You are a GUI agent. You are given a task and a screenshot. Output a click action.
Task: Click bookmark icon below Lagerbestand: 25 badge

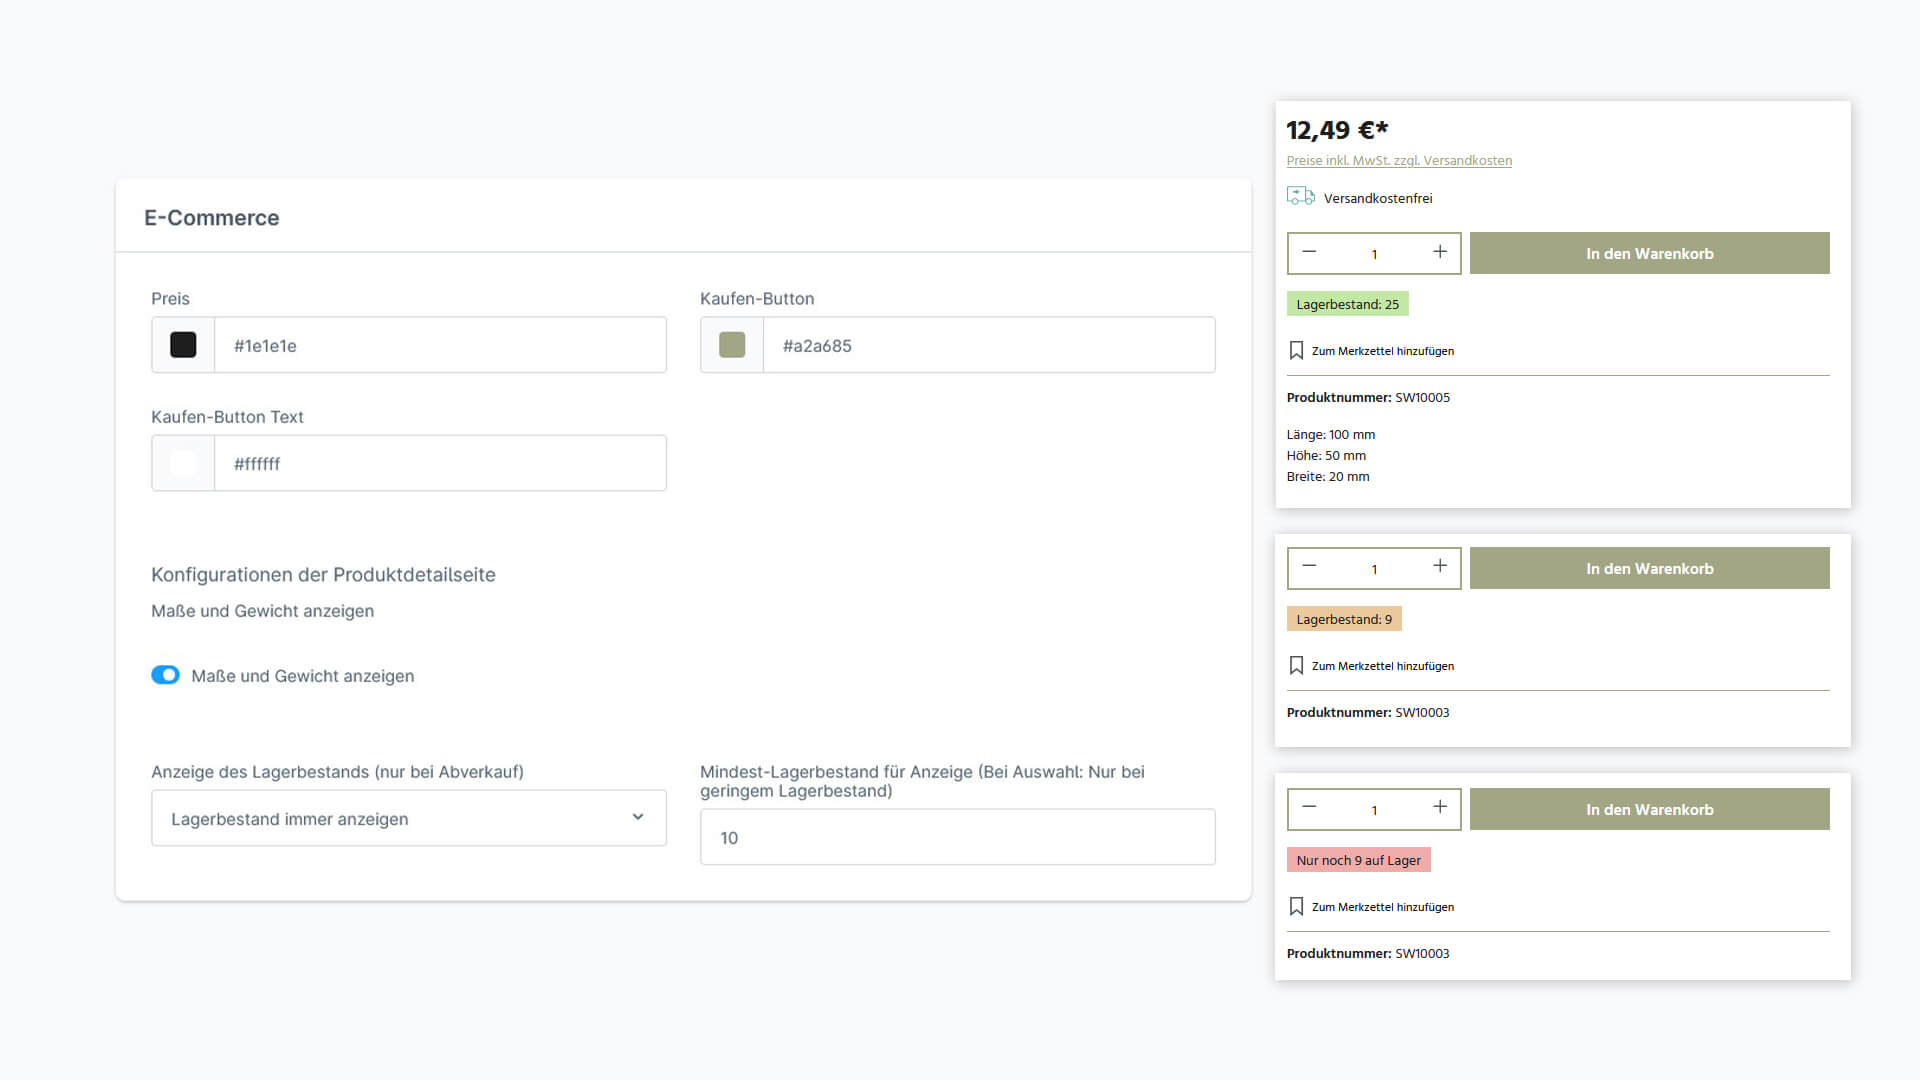pos(1296,351)
